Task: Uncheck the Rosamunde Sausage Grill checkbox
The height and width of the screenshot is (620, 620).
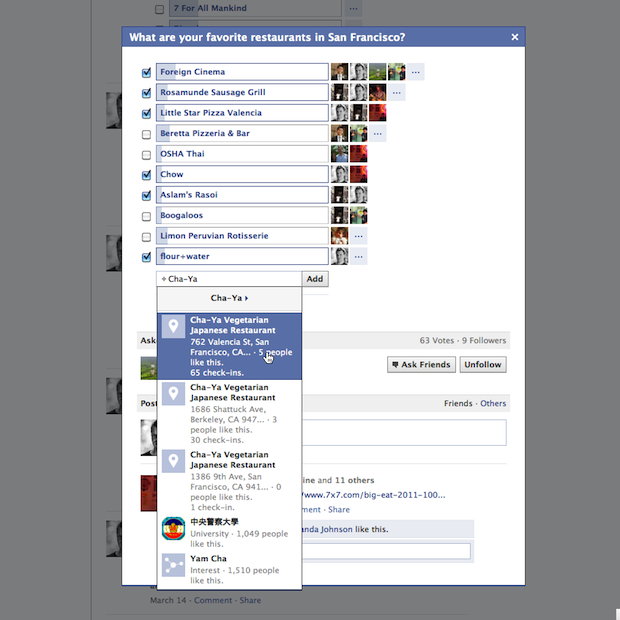Action: tap(146, 93)
